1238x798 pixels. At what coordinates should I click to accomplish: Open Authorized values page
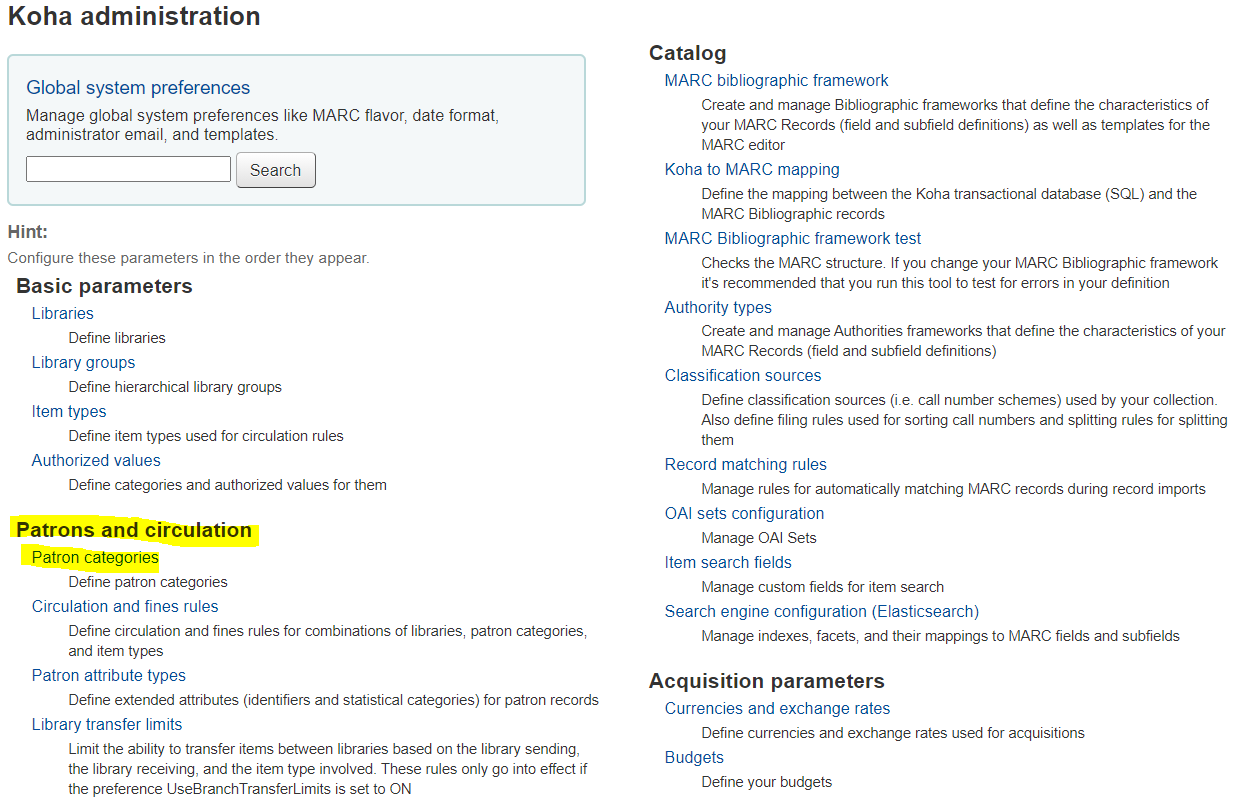coord(96,460)
